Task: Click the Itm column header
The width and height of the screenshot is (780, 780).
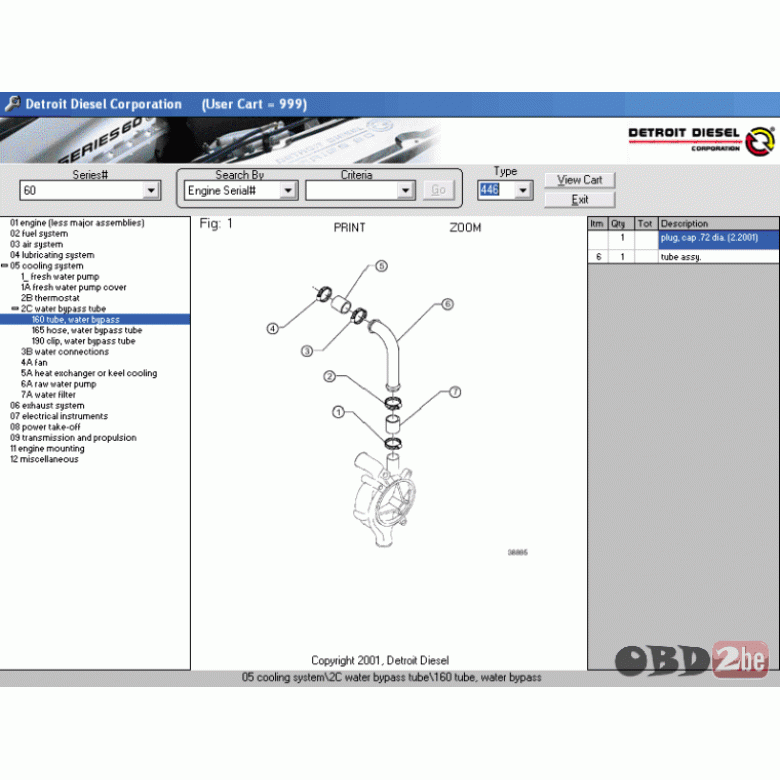Action: click(597, 223)
